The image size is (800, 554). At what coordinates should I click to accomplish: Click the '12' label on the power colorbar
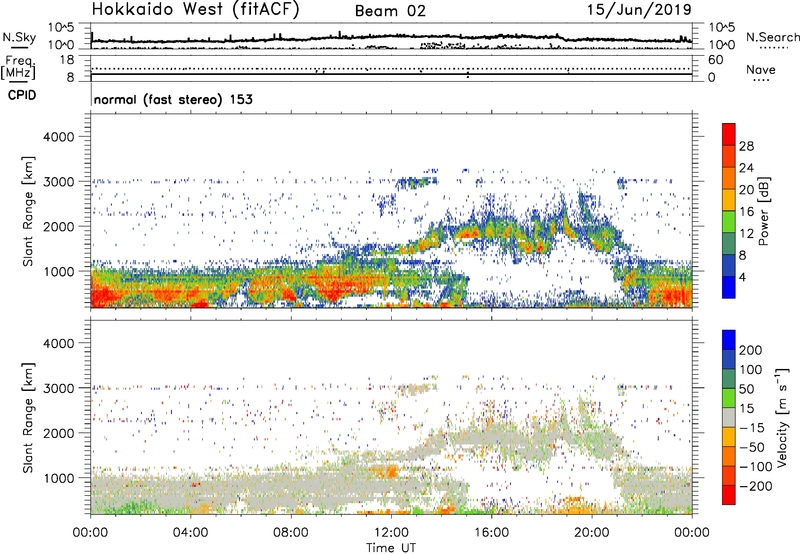[x=746, y=234]
